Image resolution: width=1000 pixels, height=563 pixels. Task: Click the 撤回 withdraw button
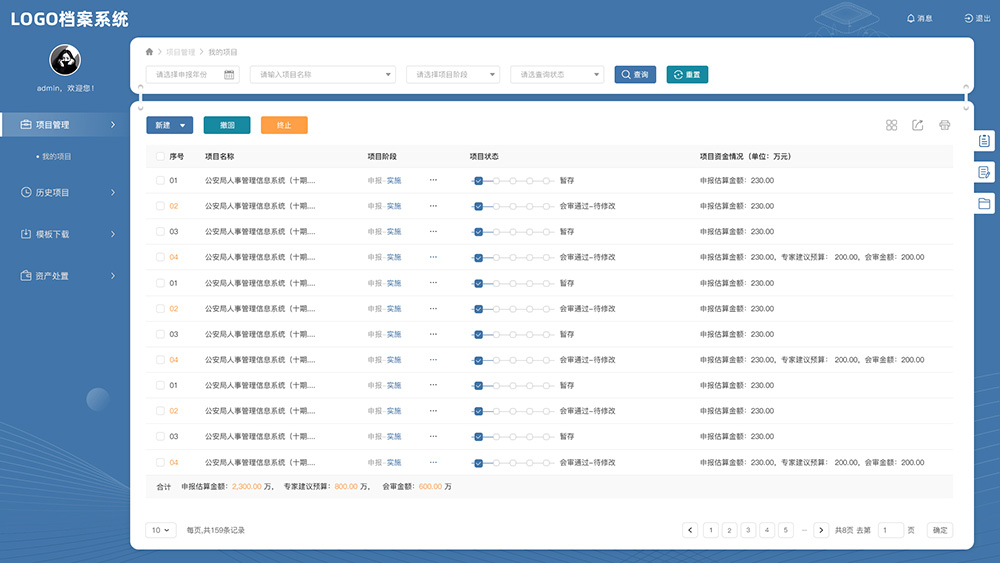(x=227, y=125)
